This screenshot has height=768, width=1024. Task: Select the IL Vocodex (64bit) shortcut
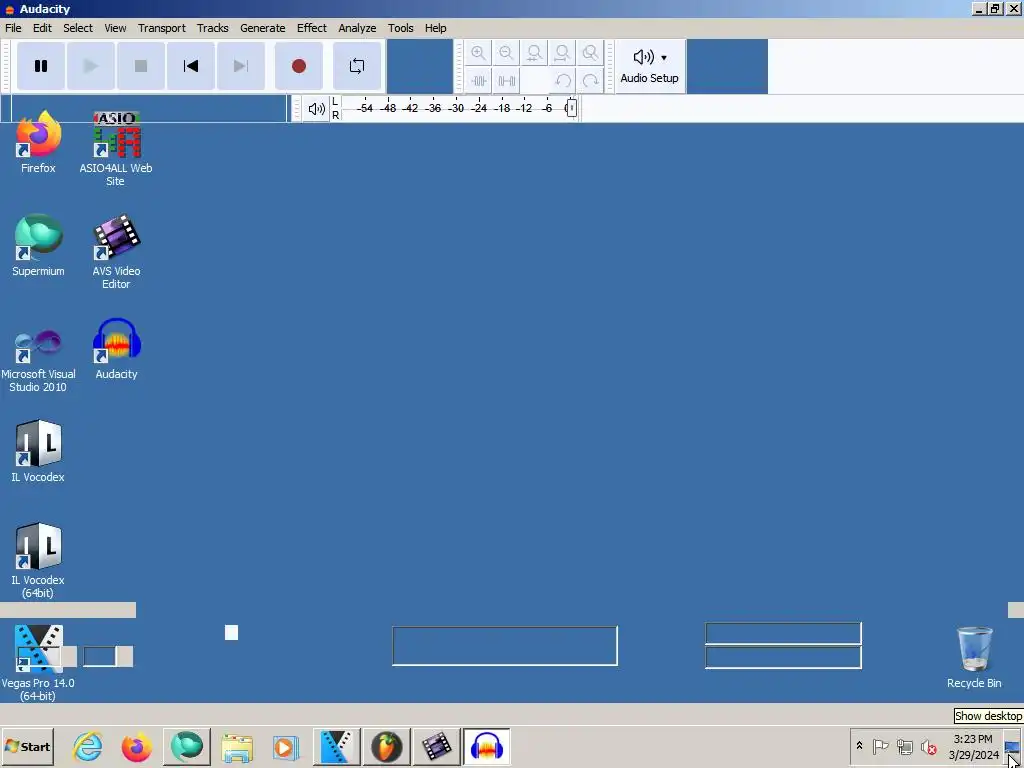coord(38,560)
